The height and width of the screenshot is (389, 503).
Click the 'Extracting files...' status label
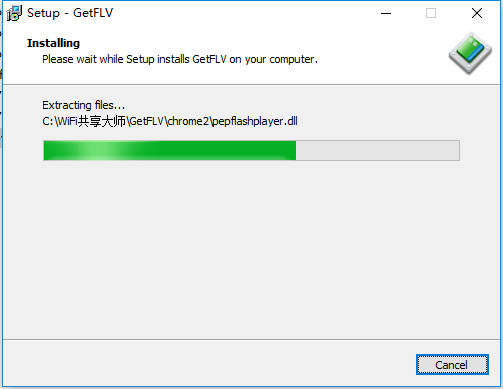tap(83, 105)
